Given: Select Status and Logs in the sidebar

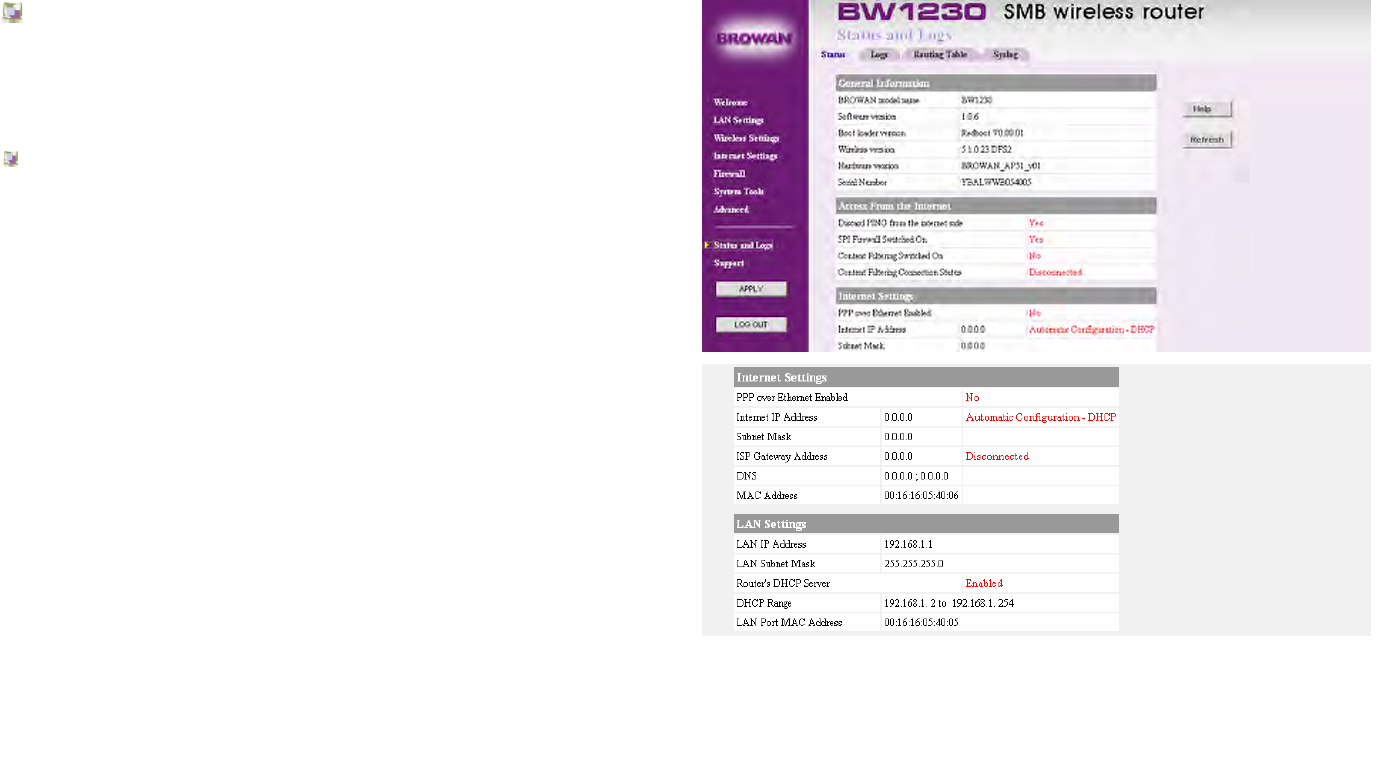Looking at the screenshot, I should (743, 246).
